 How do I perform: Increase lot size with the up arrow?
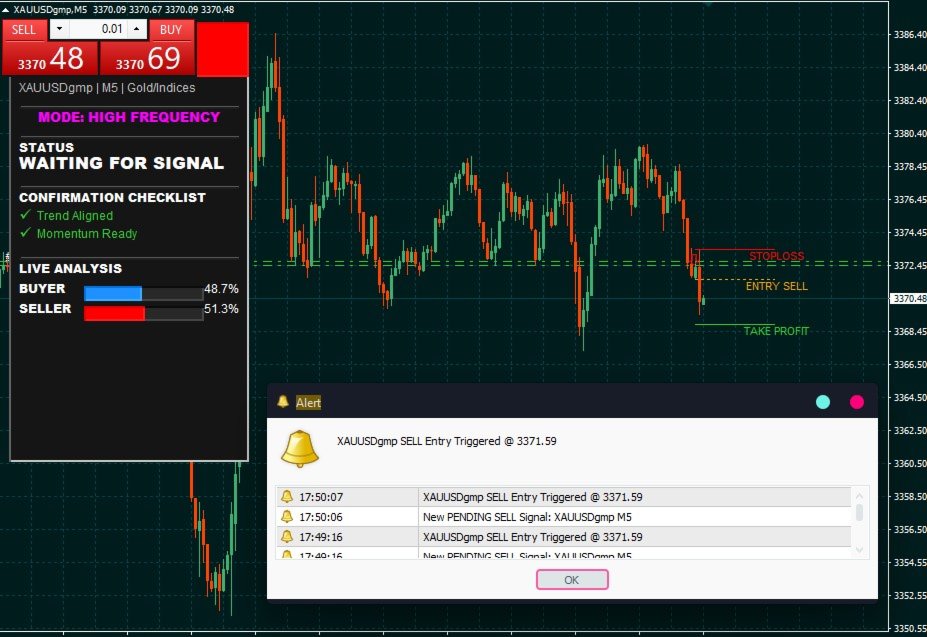click(137, 29)
